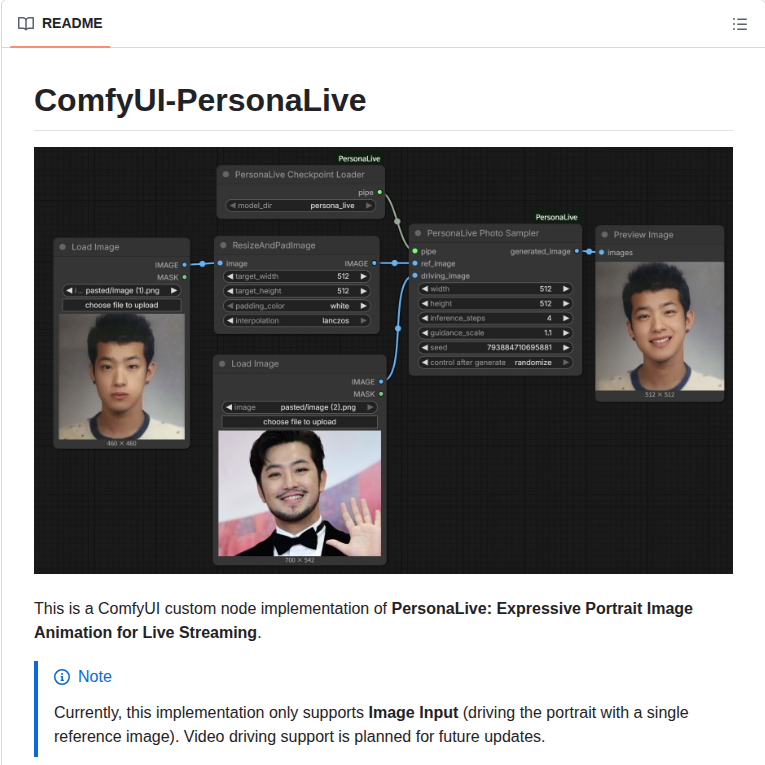Click the blue Note info icon
Viewport: 765px width, 765px height.
[62, 677]
